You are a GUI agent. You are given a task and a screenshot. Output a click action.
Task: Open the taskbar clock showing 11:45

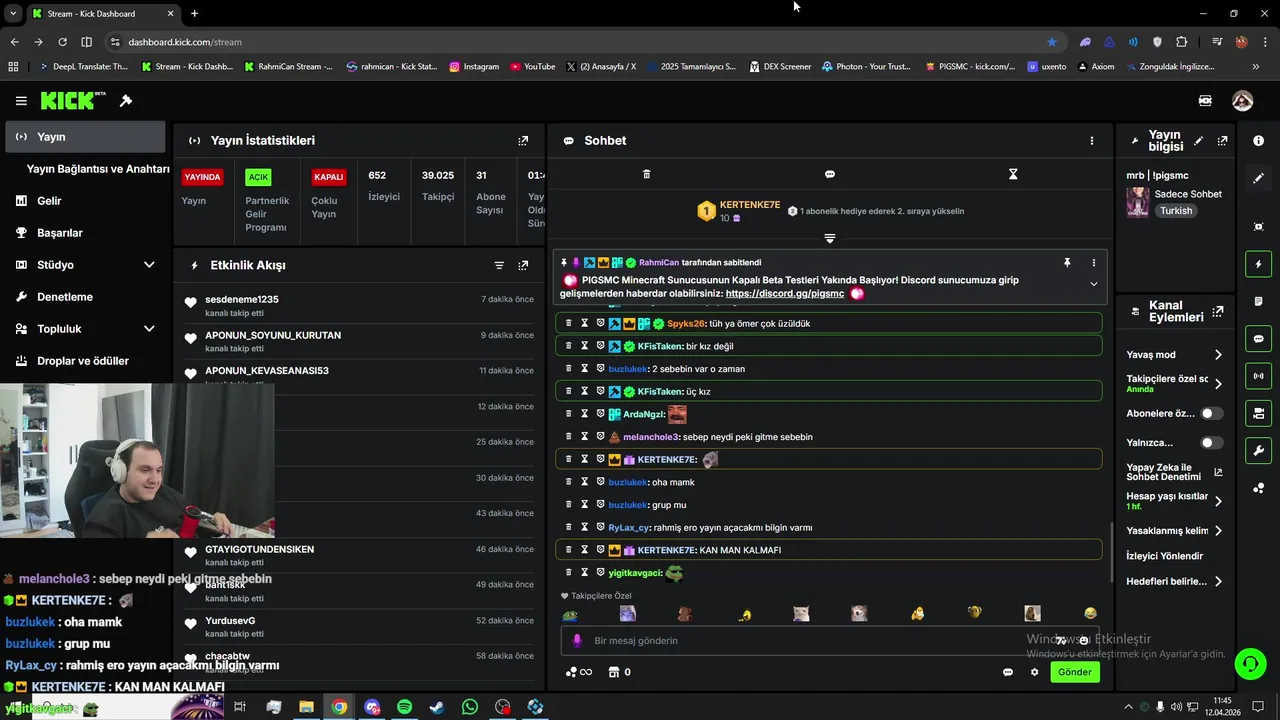(1222, 707)
